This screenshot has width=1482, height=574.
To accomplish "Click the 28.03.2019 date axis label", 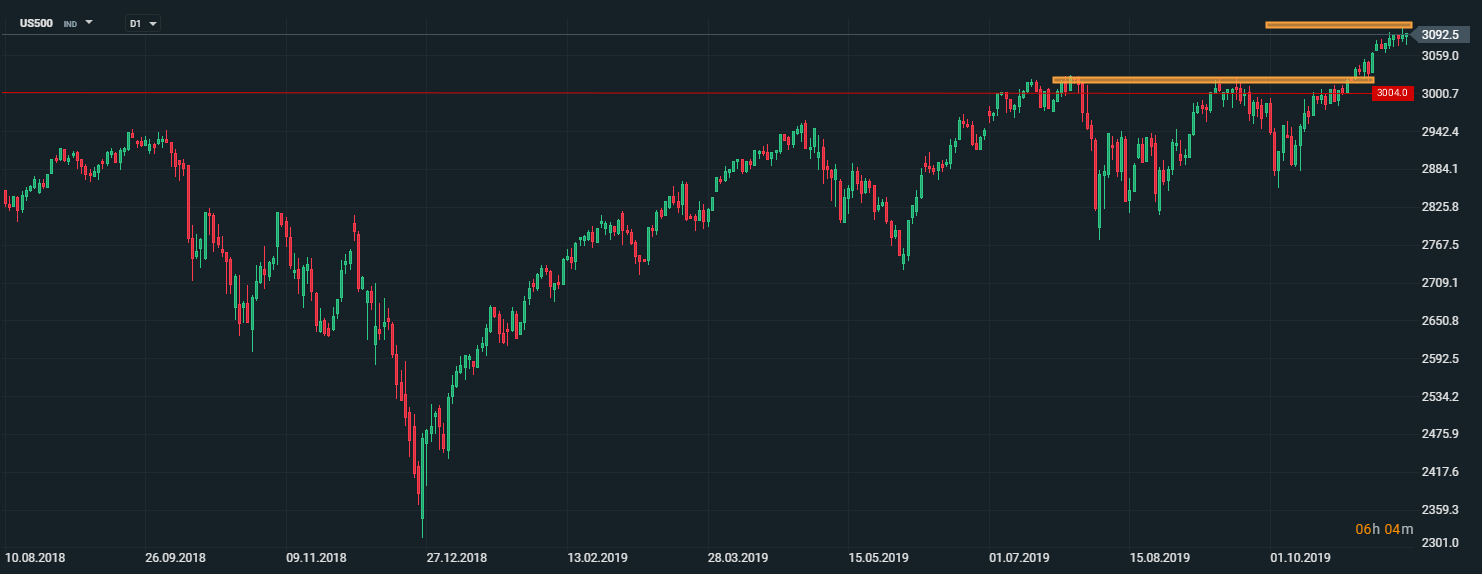I will point(738,557).
